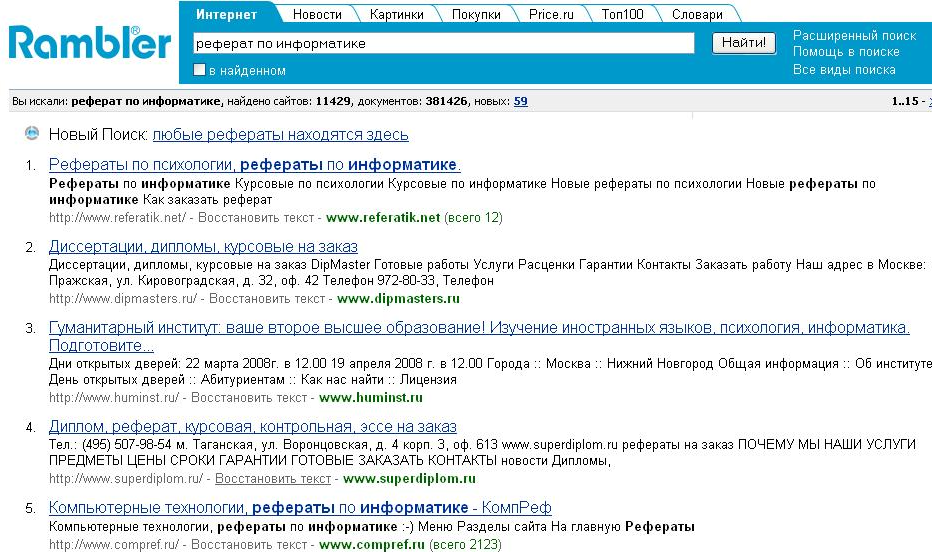This screenshot has height=552, width=932.
Task: Switch to the Словари tab
Action: point(697,14)
